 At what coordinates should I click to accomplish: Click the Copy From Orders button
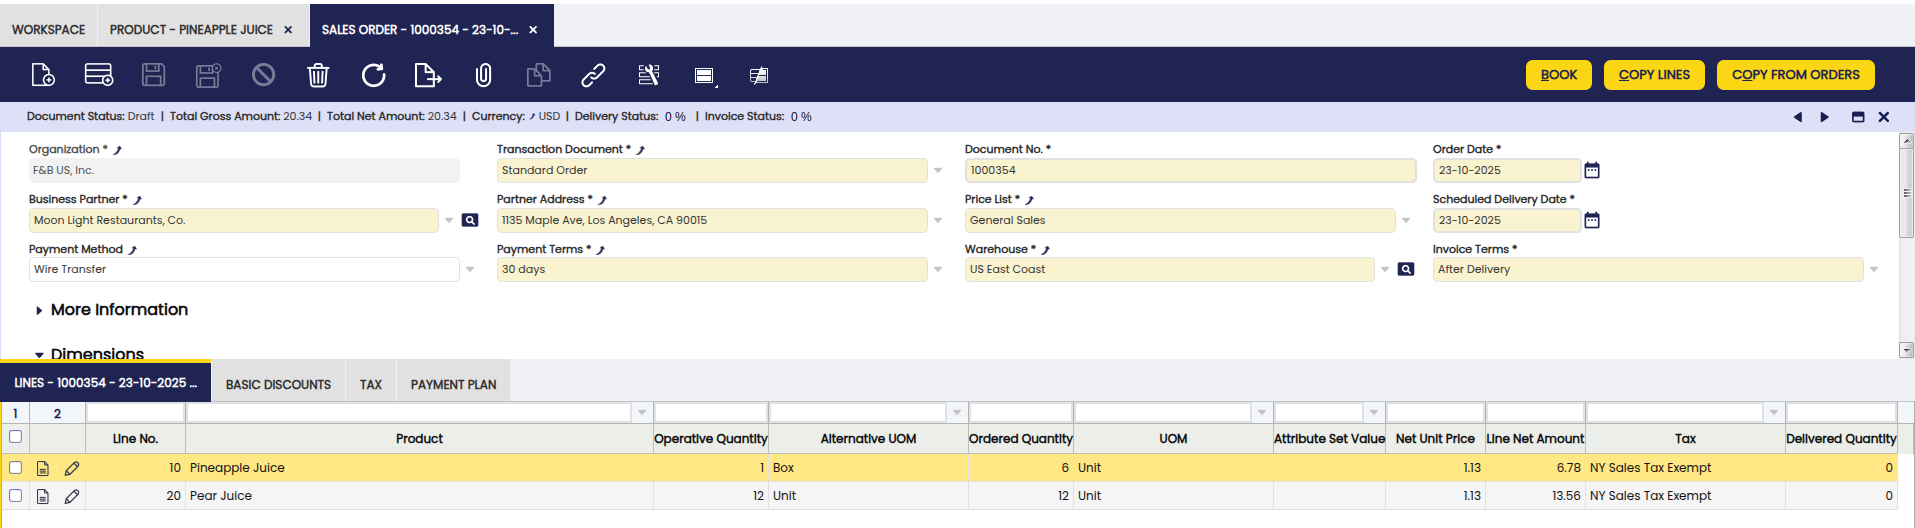[1795, 75]
